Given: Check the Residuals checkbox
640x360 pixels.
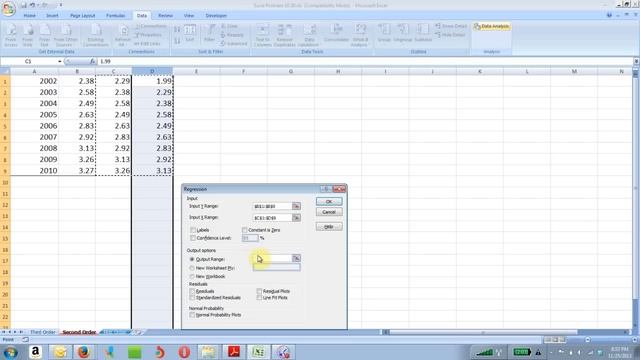Looking at the screenshot, I should point(192,291).
